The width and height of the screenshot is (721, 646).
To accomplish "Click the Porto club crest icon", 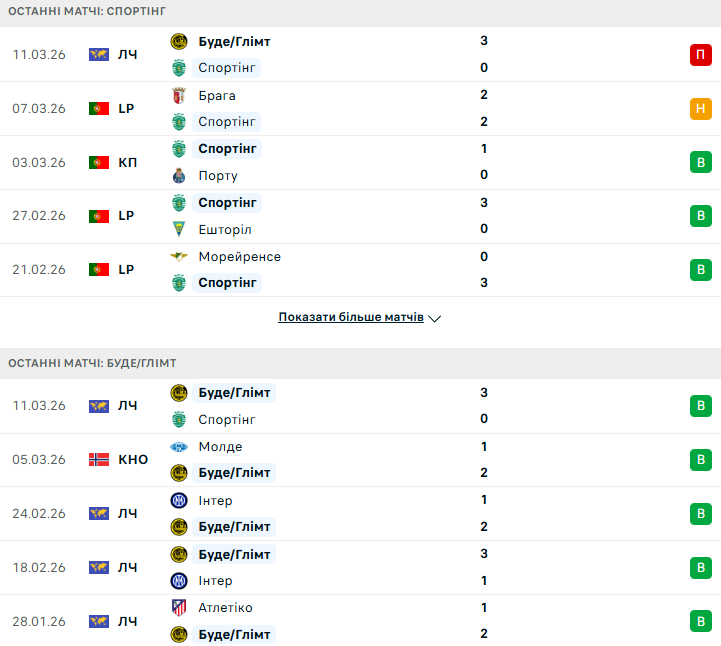I will [179, 176].
